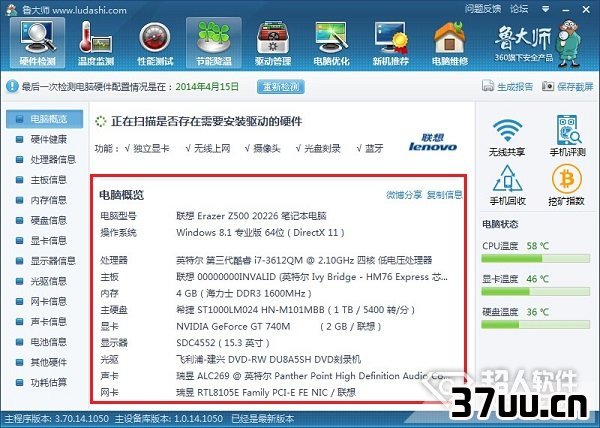Viewport: 600px width, 428px height.
Task: Click Ivy Bridge HM76 motherboard text
Action: 312,277
